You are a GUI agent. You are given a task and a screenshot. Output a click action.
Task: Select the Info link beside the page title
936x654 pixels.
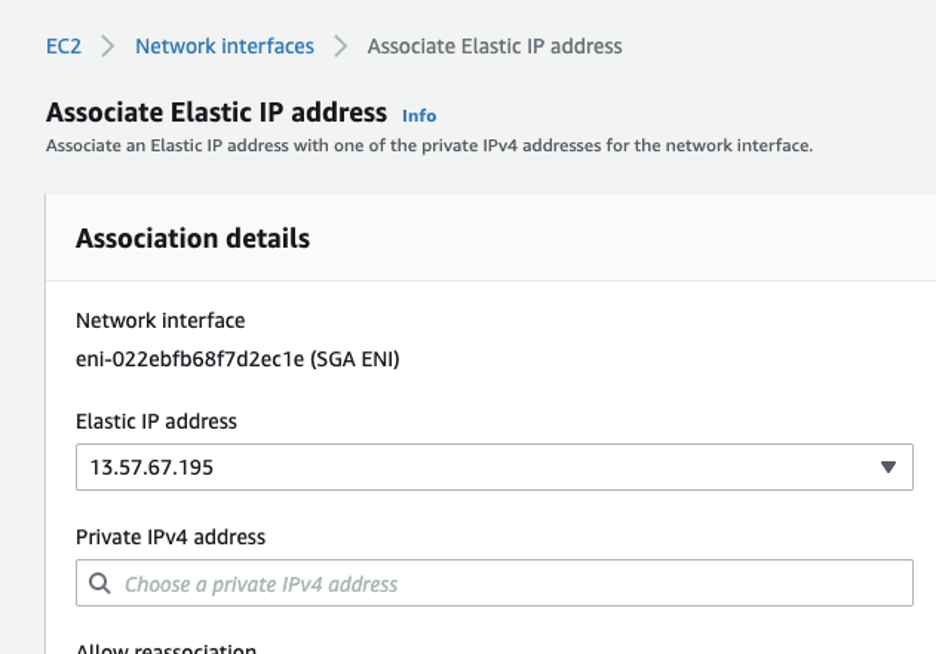tap(419, 116)
